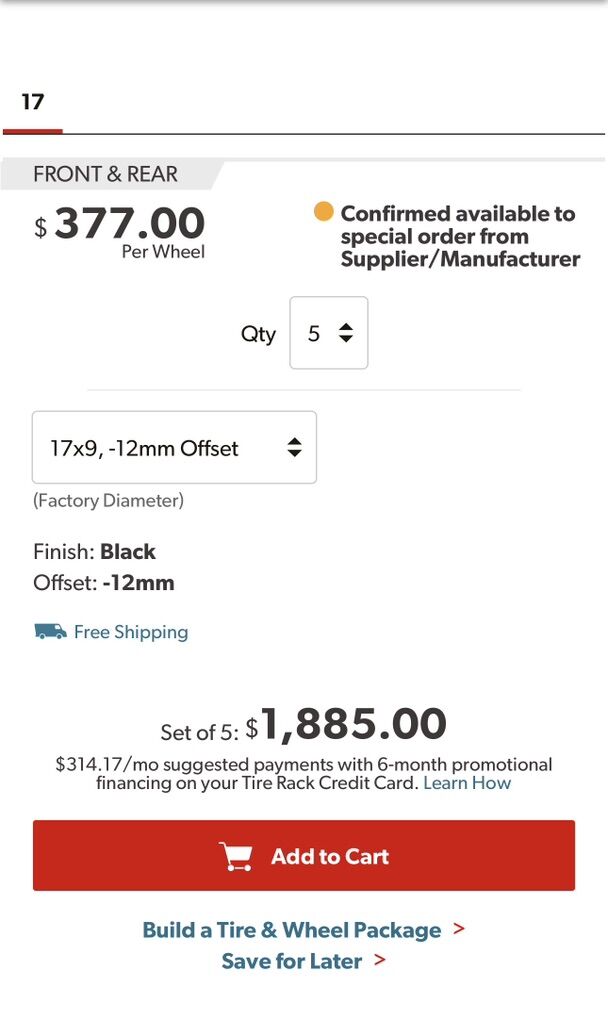Open the Qty dropdown showing 5
The height and width of the screenshot is (1020, 608).
(x=328, y=333)
